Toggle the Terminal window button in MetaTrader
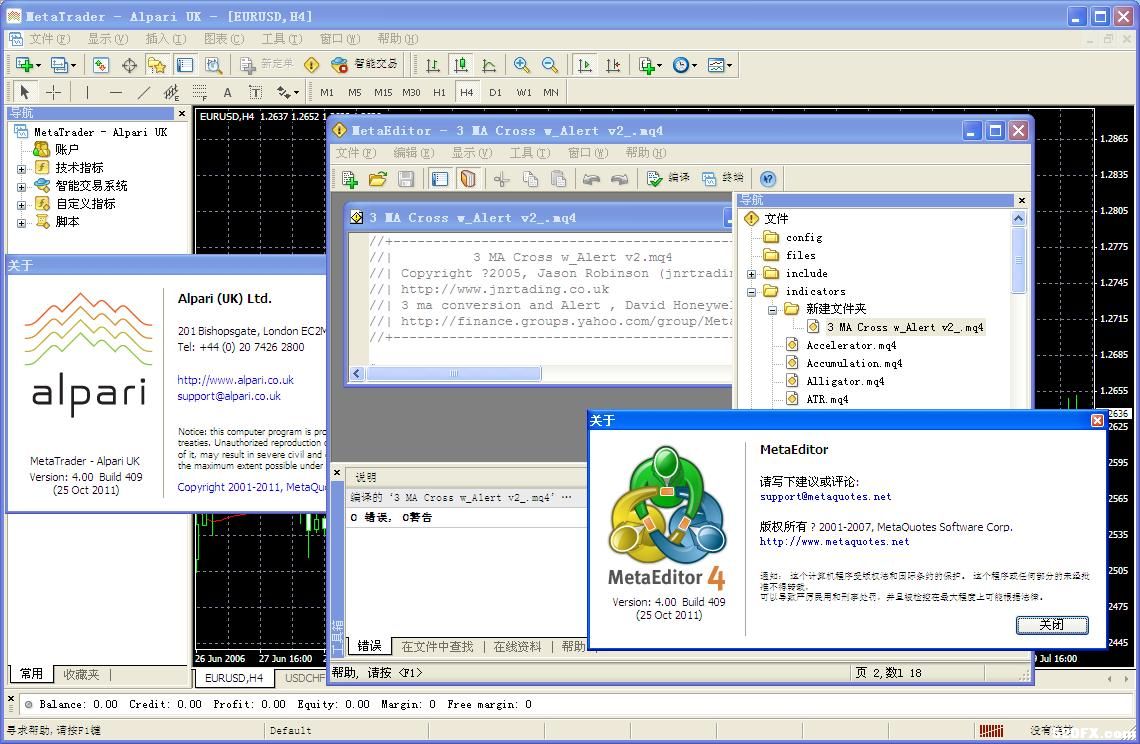Screen dimensions: 1140x744 [185, 65]
